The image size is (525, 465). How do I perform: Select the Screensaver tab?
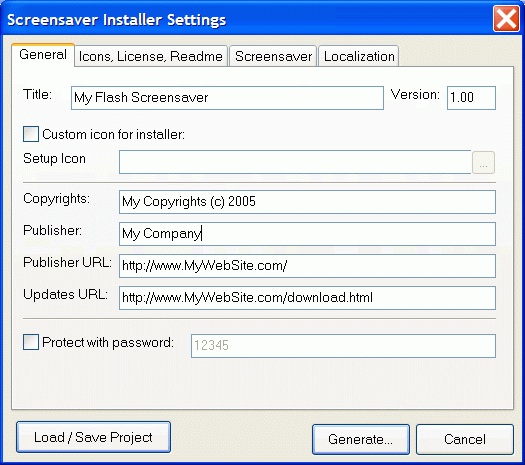pyautogui.click(x=273, y=56)
